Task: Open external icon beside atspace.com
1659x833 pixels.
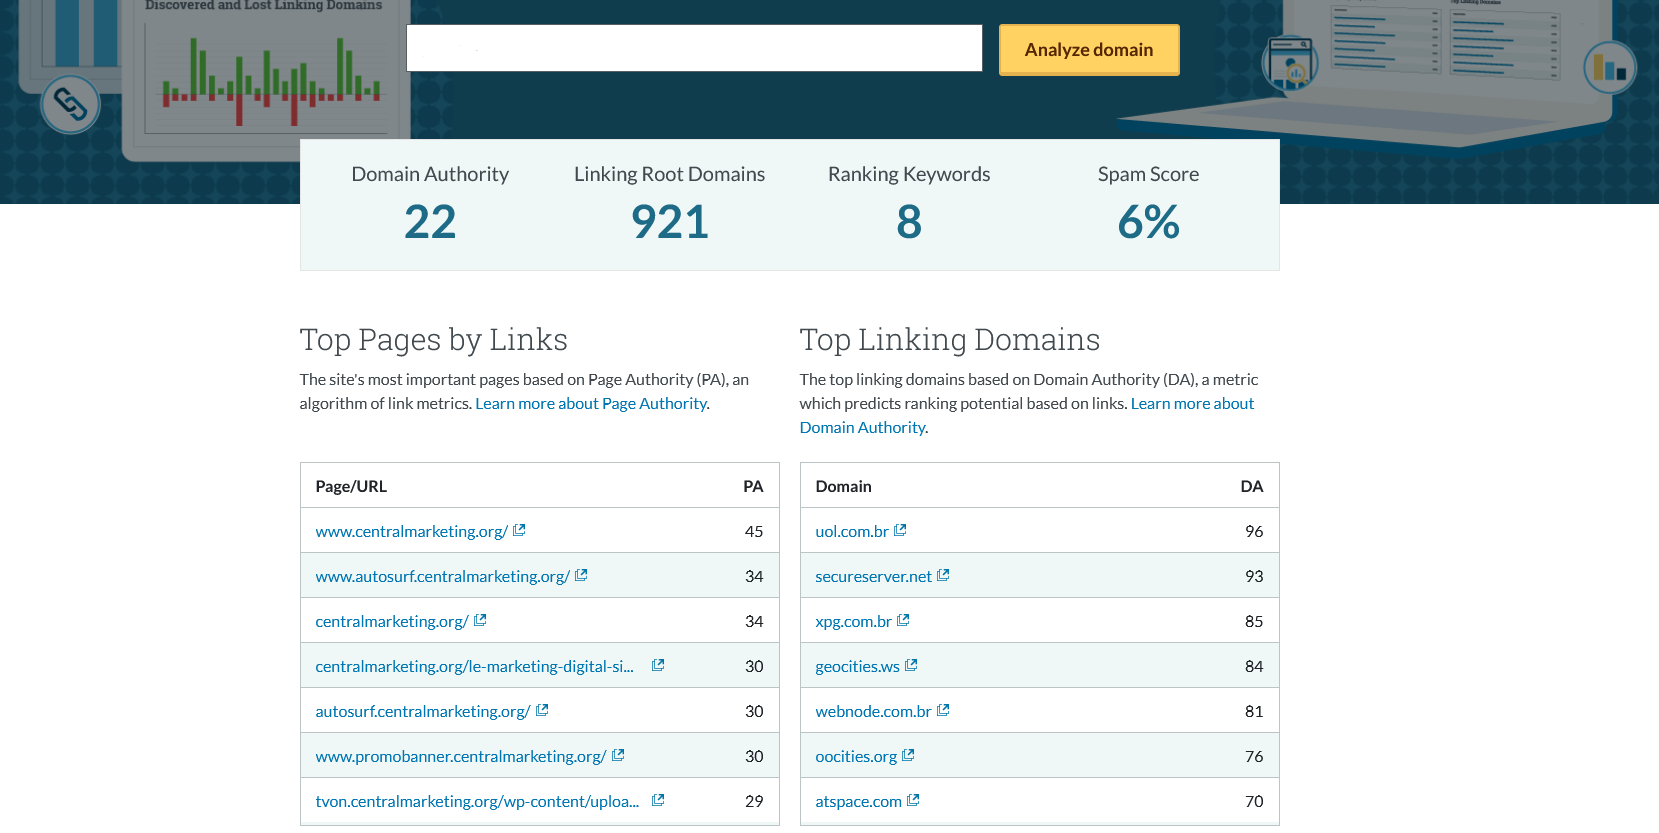Action: tap(913, 800)
